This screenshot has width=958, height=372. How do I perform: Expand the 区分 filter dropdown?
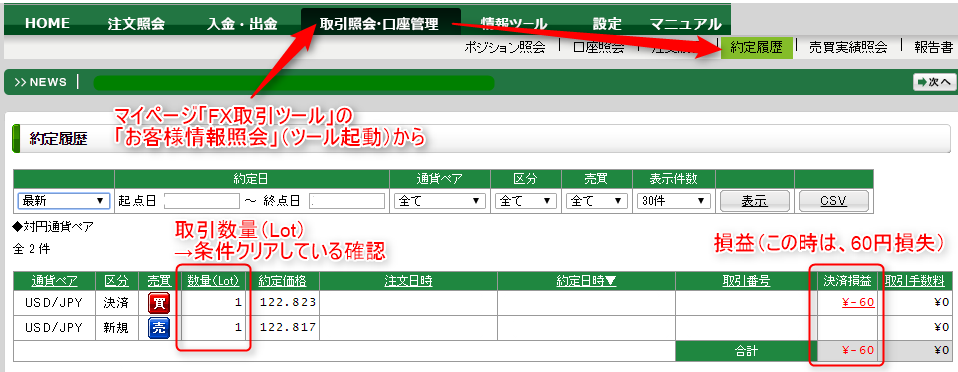(526, 200)
